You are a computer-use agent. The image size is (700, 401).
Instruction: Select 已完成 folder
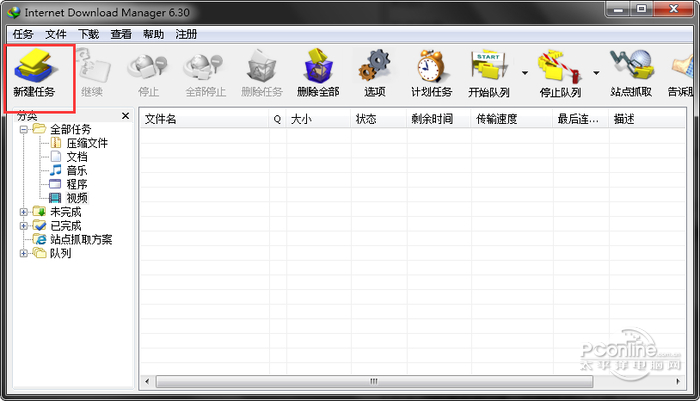65,226
